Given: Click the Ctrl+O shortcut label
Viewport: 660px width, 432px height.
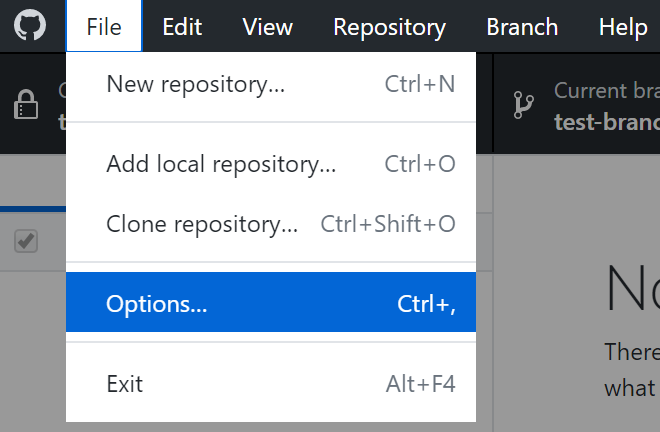Looking at the screenshot, I should tap(420, 164).
